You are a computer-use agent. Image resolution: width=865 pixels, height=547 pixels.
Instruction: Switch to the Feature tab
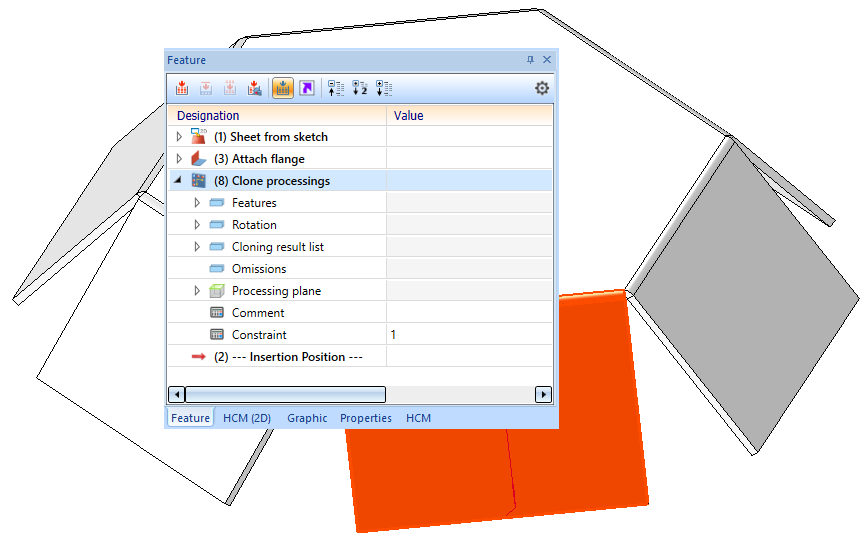click(190, 418)
